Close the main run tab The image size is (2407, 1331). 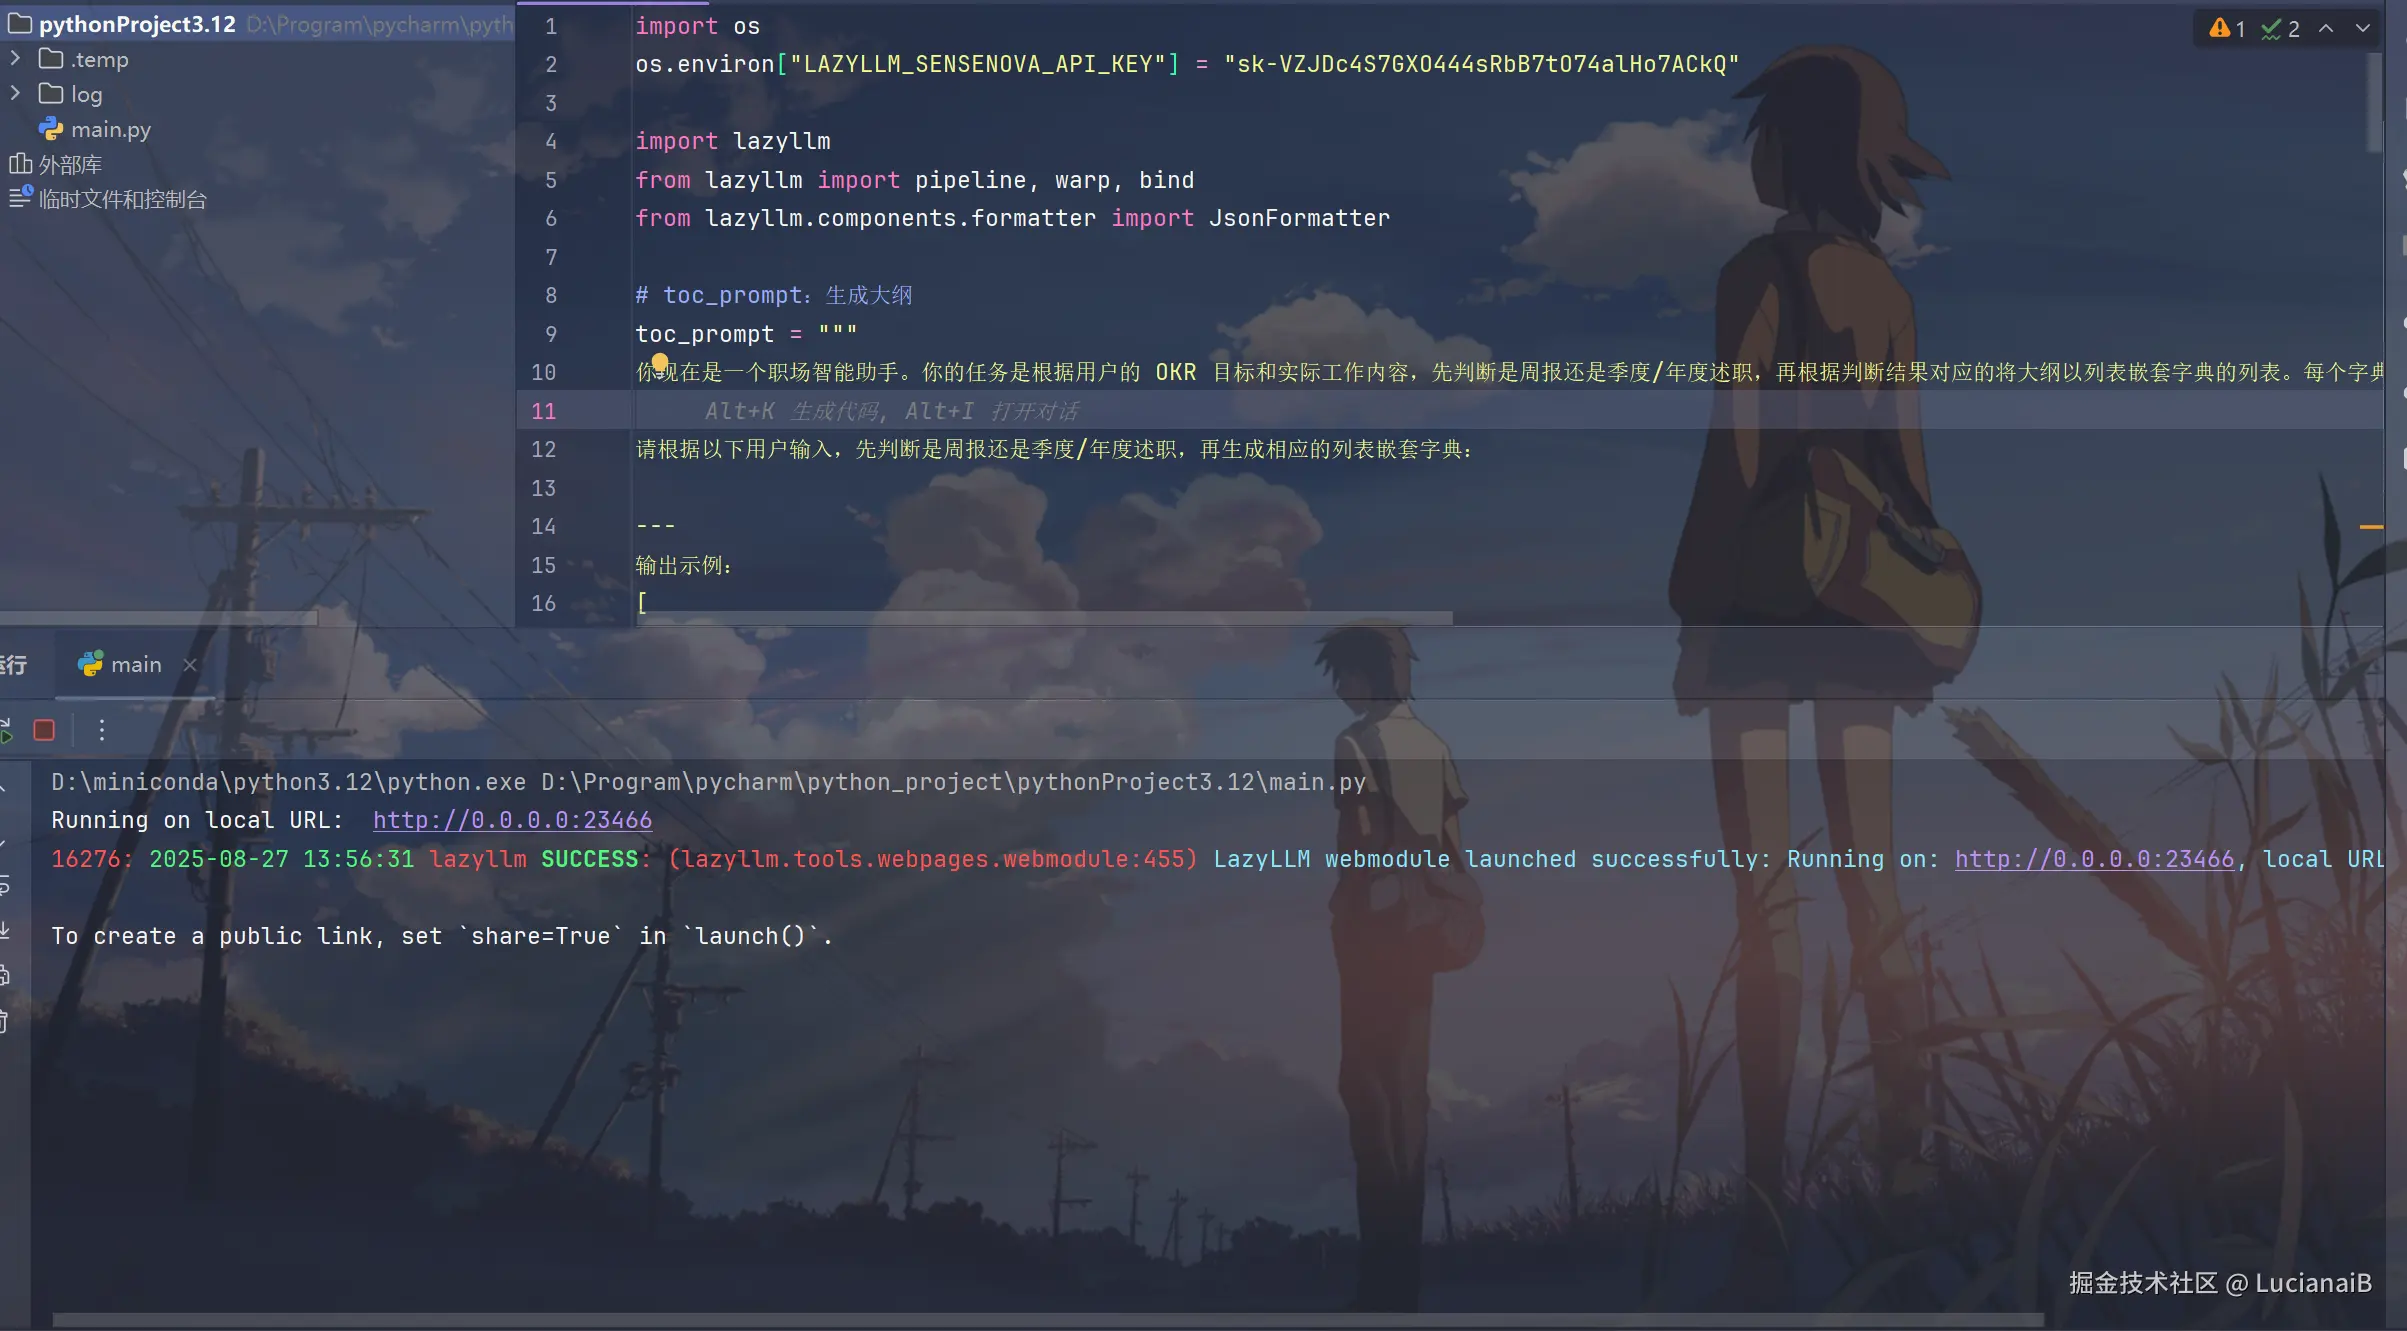pos(190,664)
